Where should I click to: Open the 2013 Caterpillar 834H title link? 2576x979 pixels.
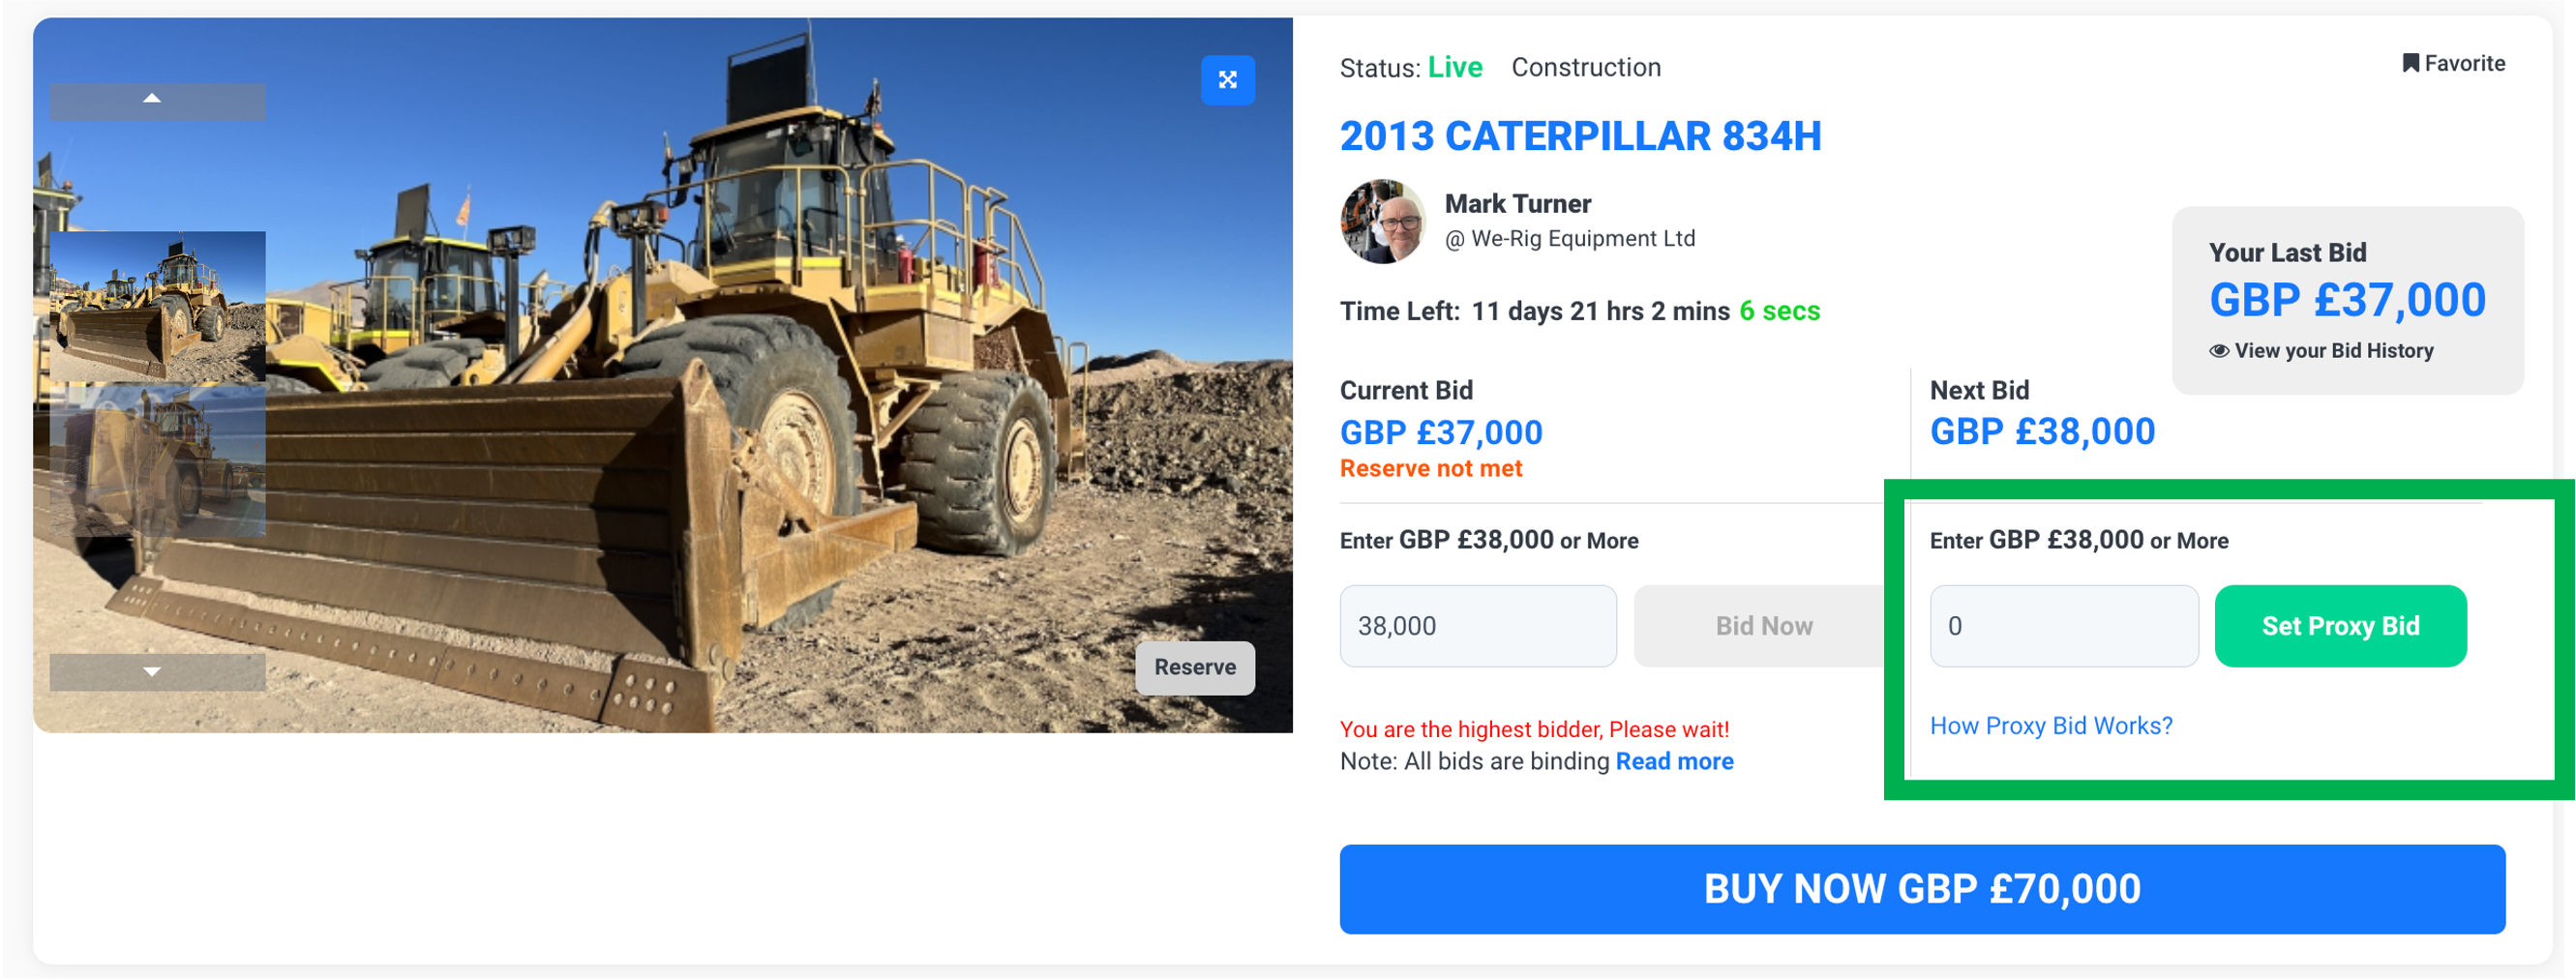coord(1580,136)
